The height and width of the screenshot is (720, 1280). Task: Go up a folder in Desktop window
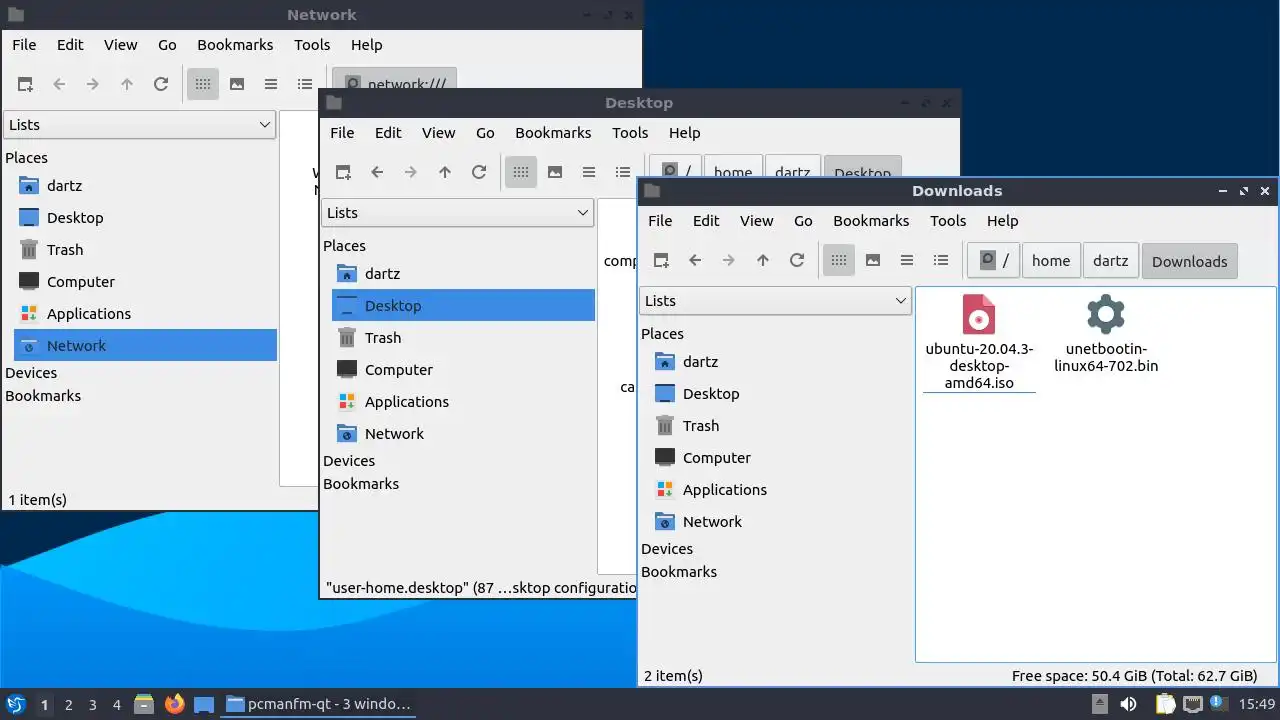coord(445,172)
